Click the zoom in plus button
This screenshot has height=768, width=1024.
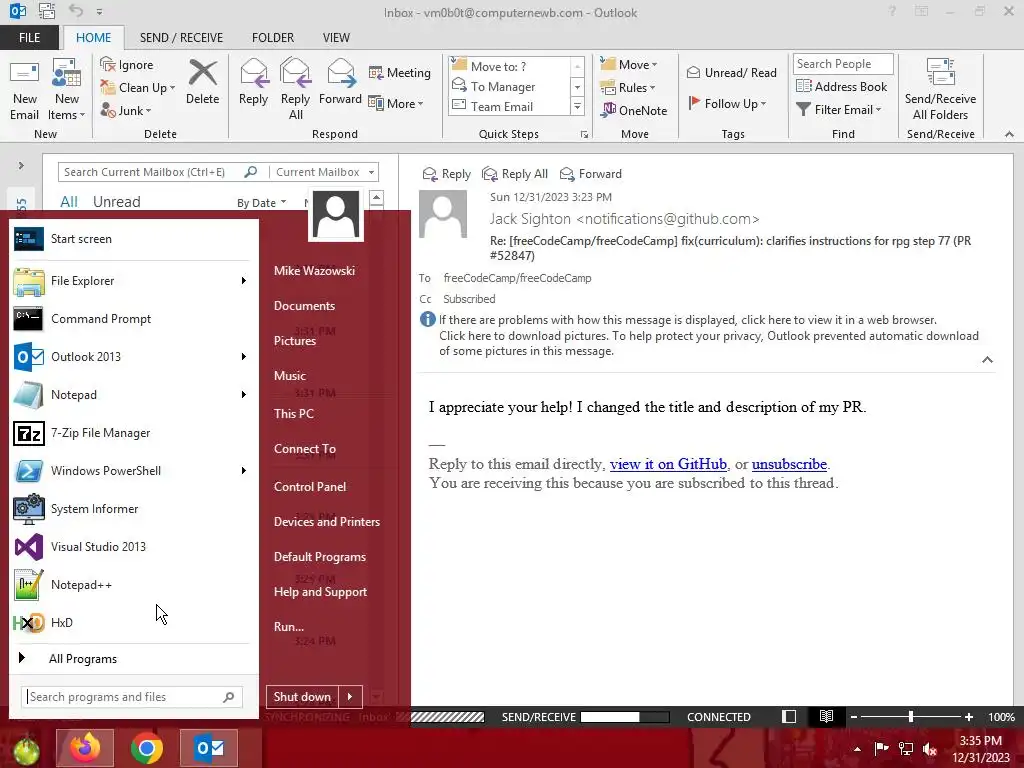[x=969, y=717]
